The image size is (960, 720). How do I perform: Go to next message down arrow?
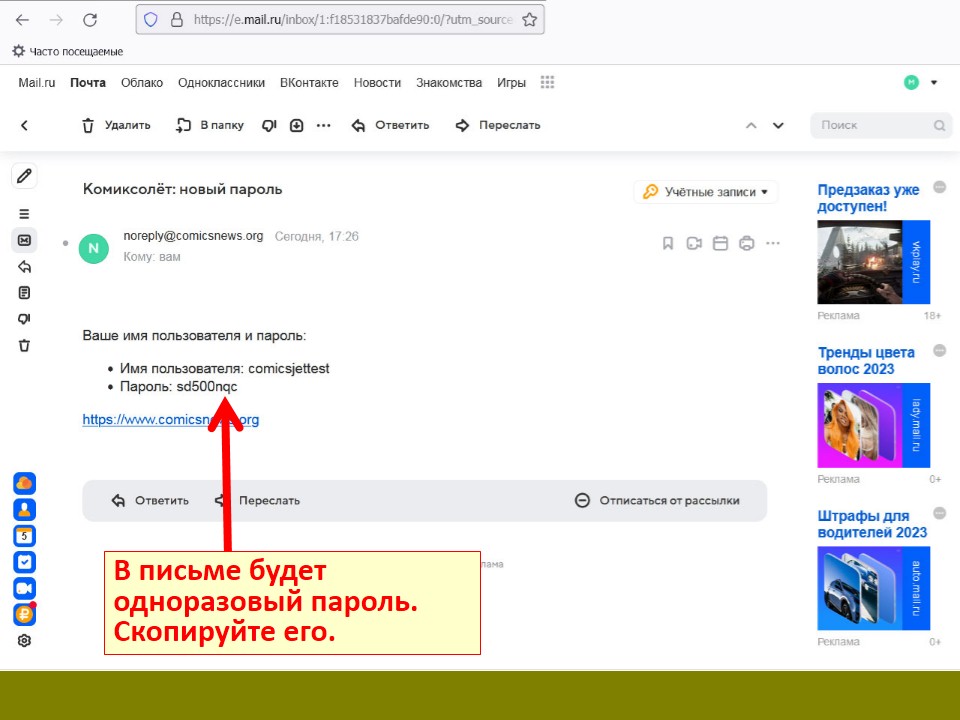778,126
